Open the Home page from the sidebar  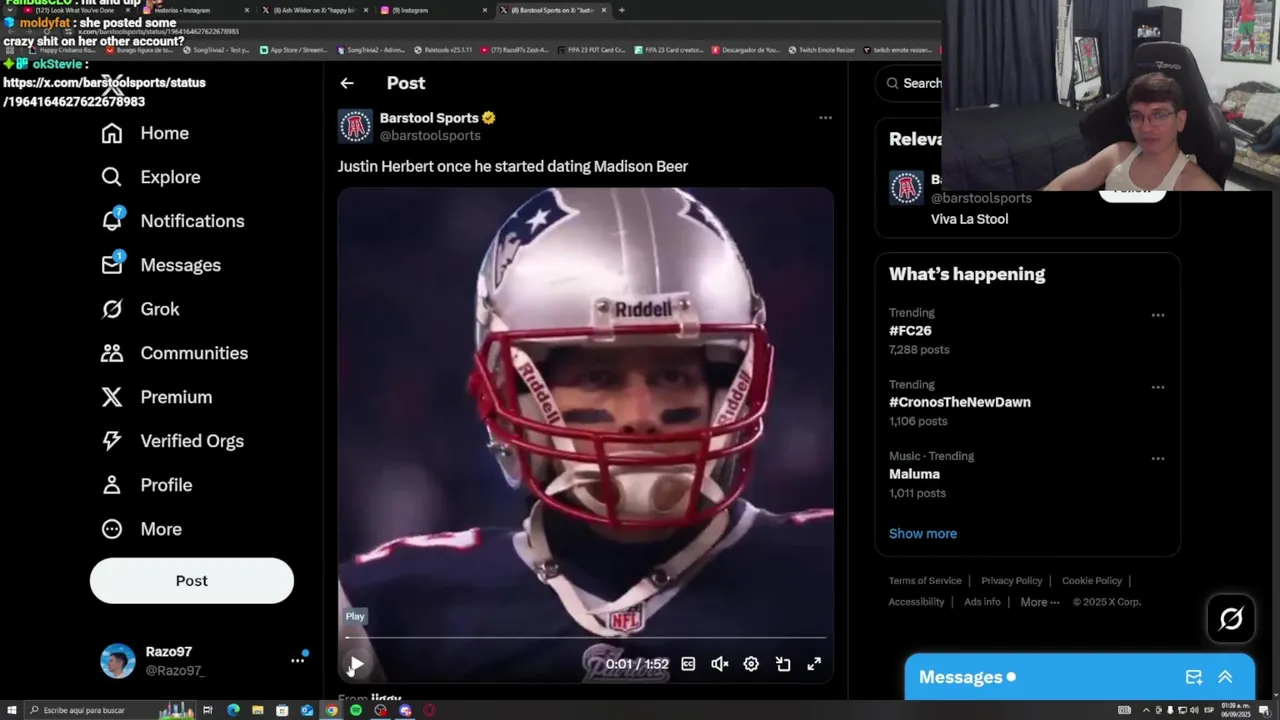coord(145,133)
